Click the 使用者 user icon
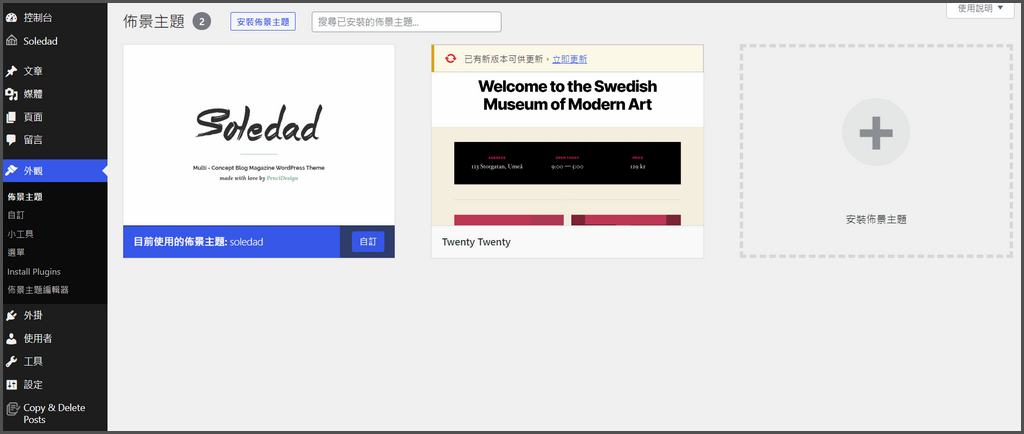 pos(11,338)
